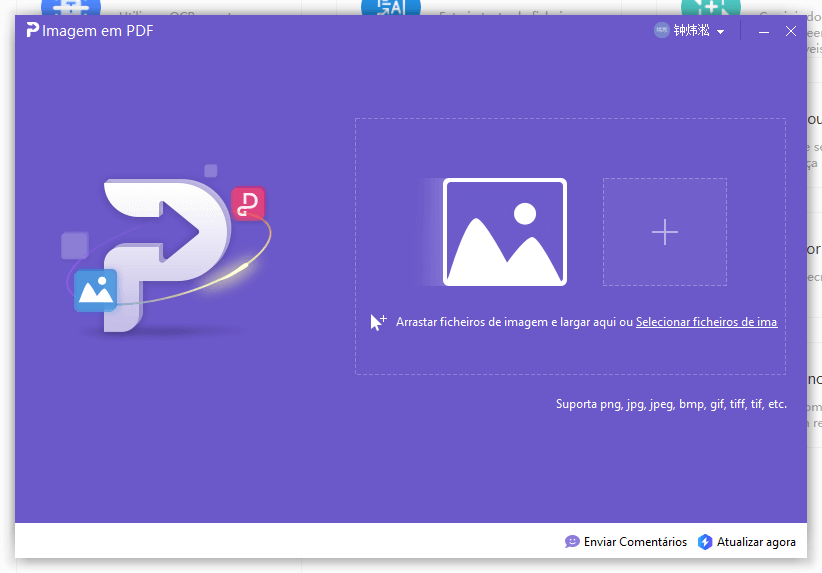Image resolution: width=822 pixels, height=573 pixels.
Task: Click the pink PDF badge icon
Action: (x=248, y=203)
